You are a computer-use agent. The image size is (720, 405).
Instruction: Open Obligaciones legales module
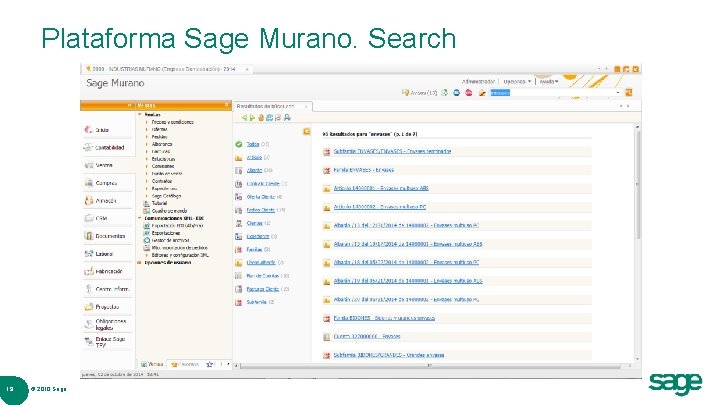pyautogui.click(x=105, y=324)
